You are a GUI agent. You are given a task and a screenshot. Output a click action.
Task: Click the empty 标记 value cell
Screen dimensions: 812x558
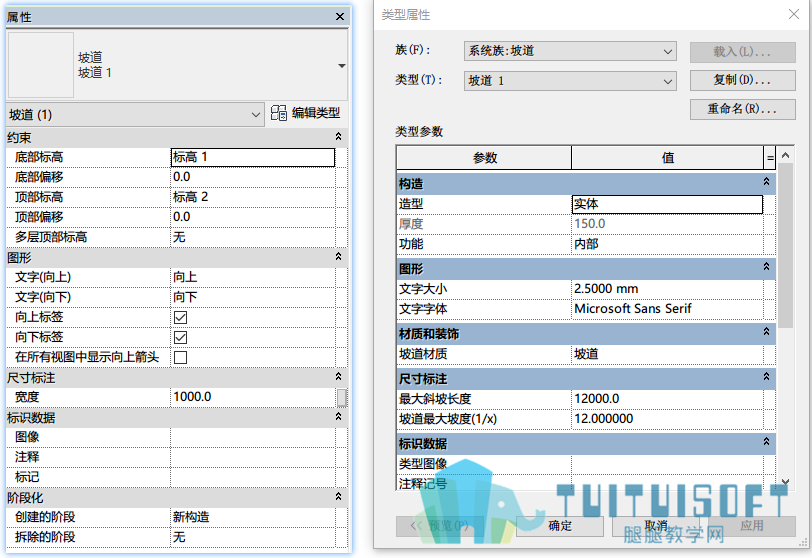[253, 477]
